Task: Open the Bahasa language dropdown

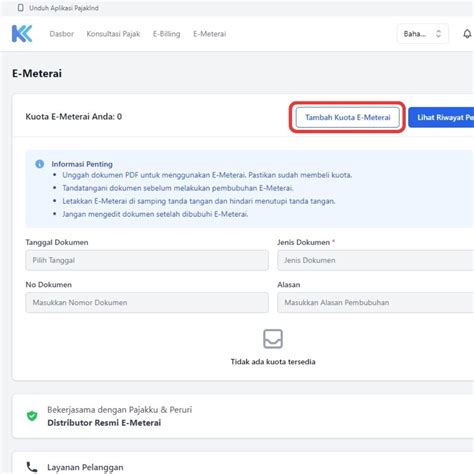Action: 423,34
